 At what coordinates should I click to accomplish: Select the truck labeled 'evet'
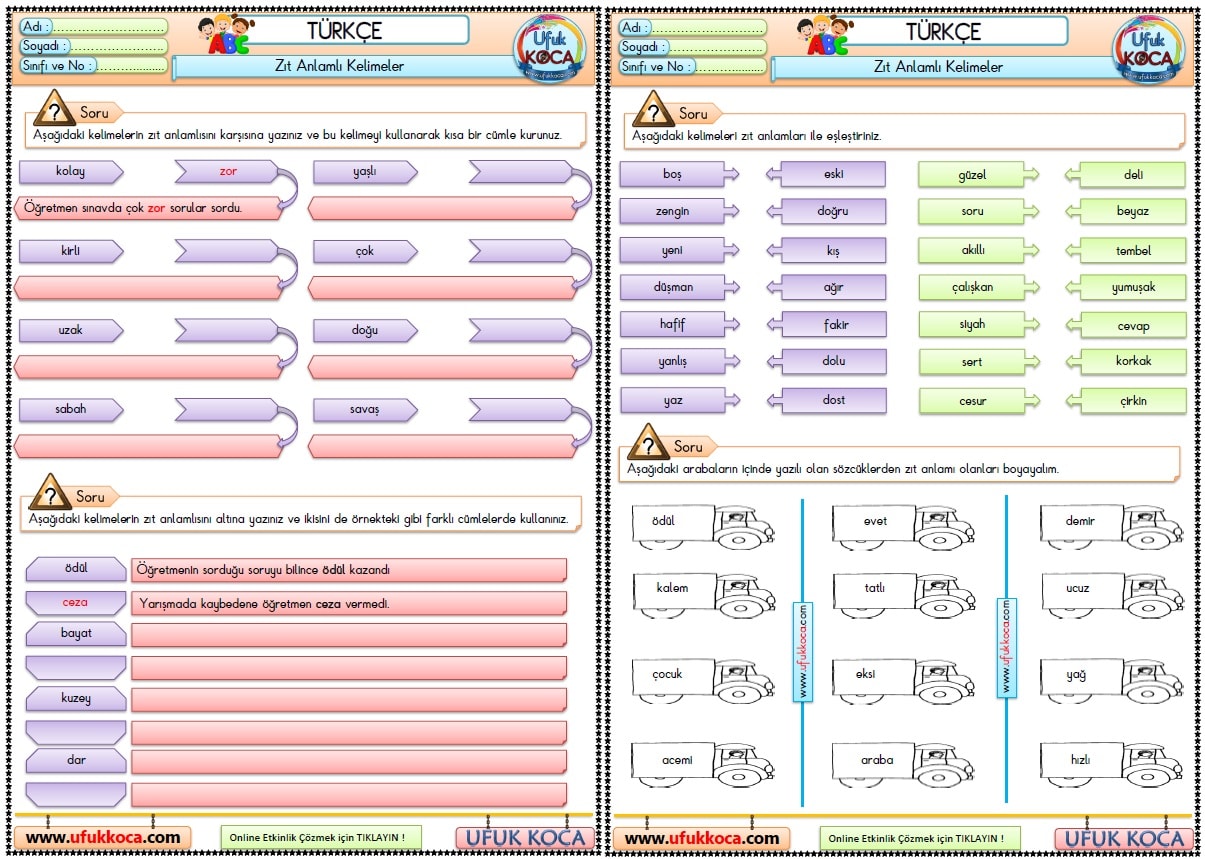pos(903,525)
